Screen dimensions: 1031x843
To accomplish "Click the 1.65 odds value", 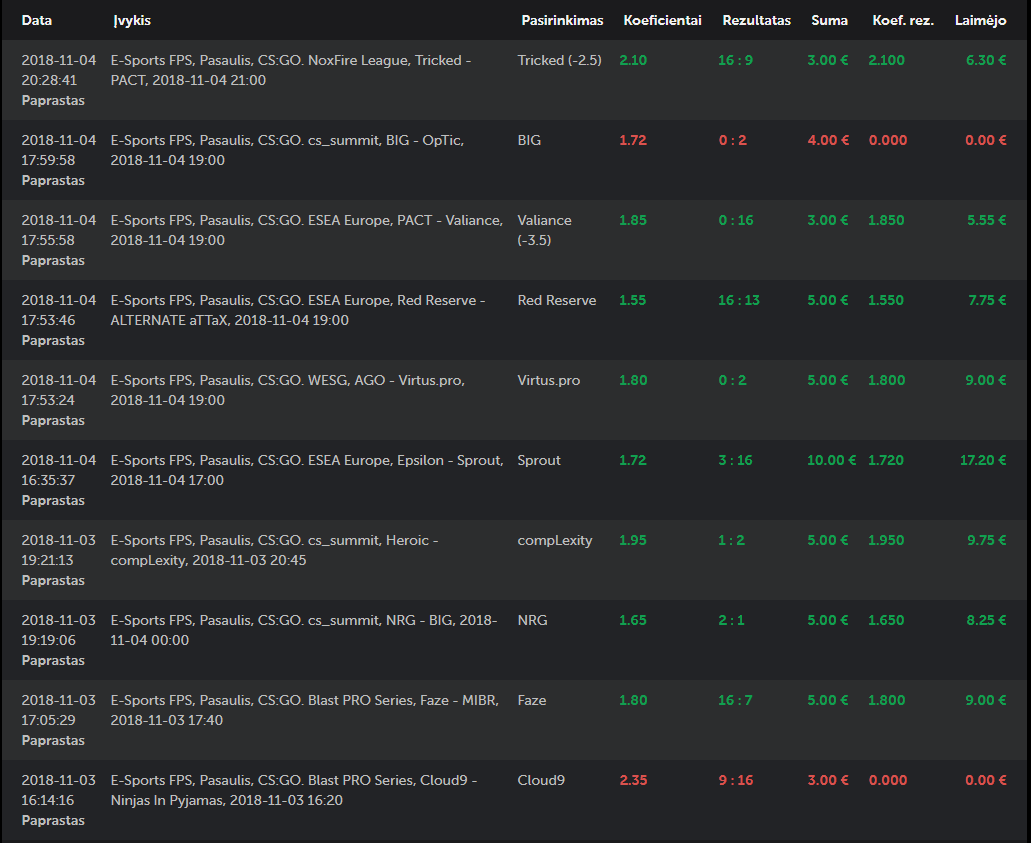I will tap(633, 620).
